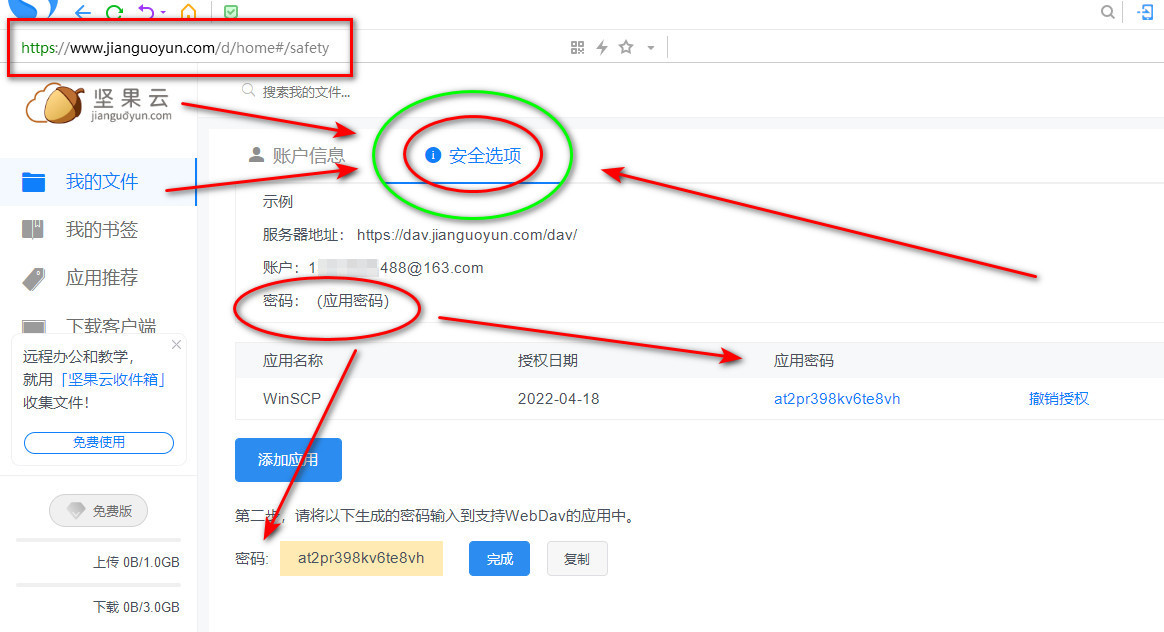Click the lightning speed mode icon
Viewport: 1164px width, 632px height.
click(x=602, y=48)
